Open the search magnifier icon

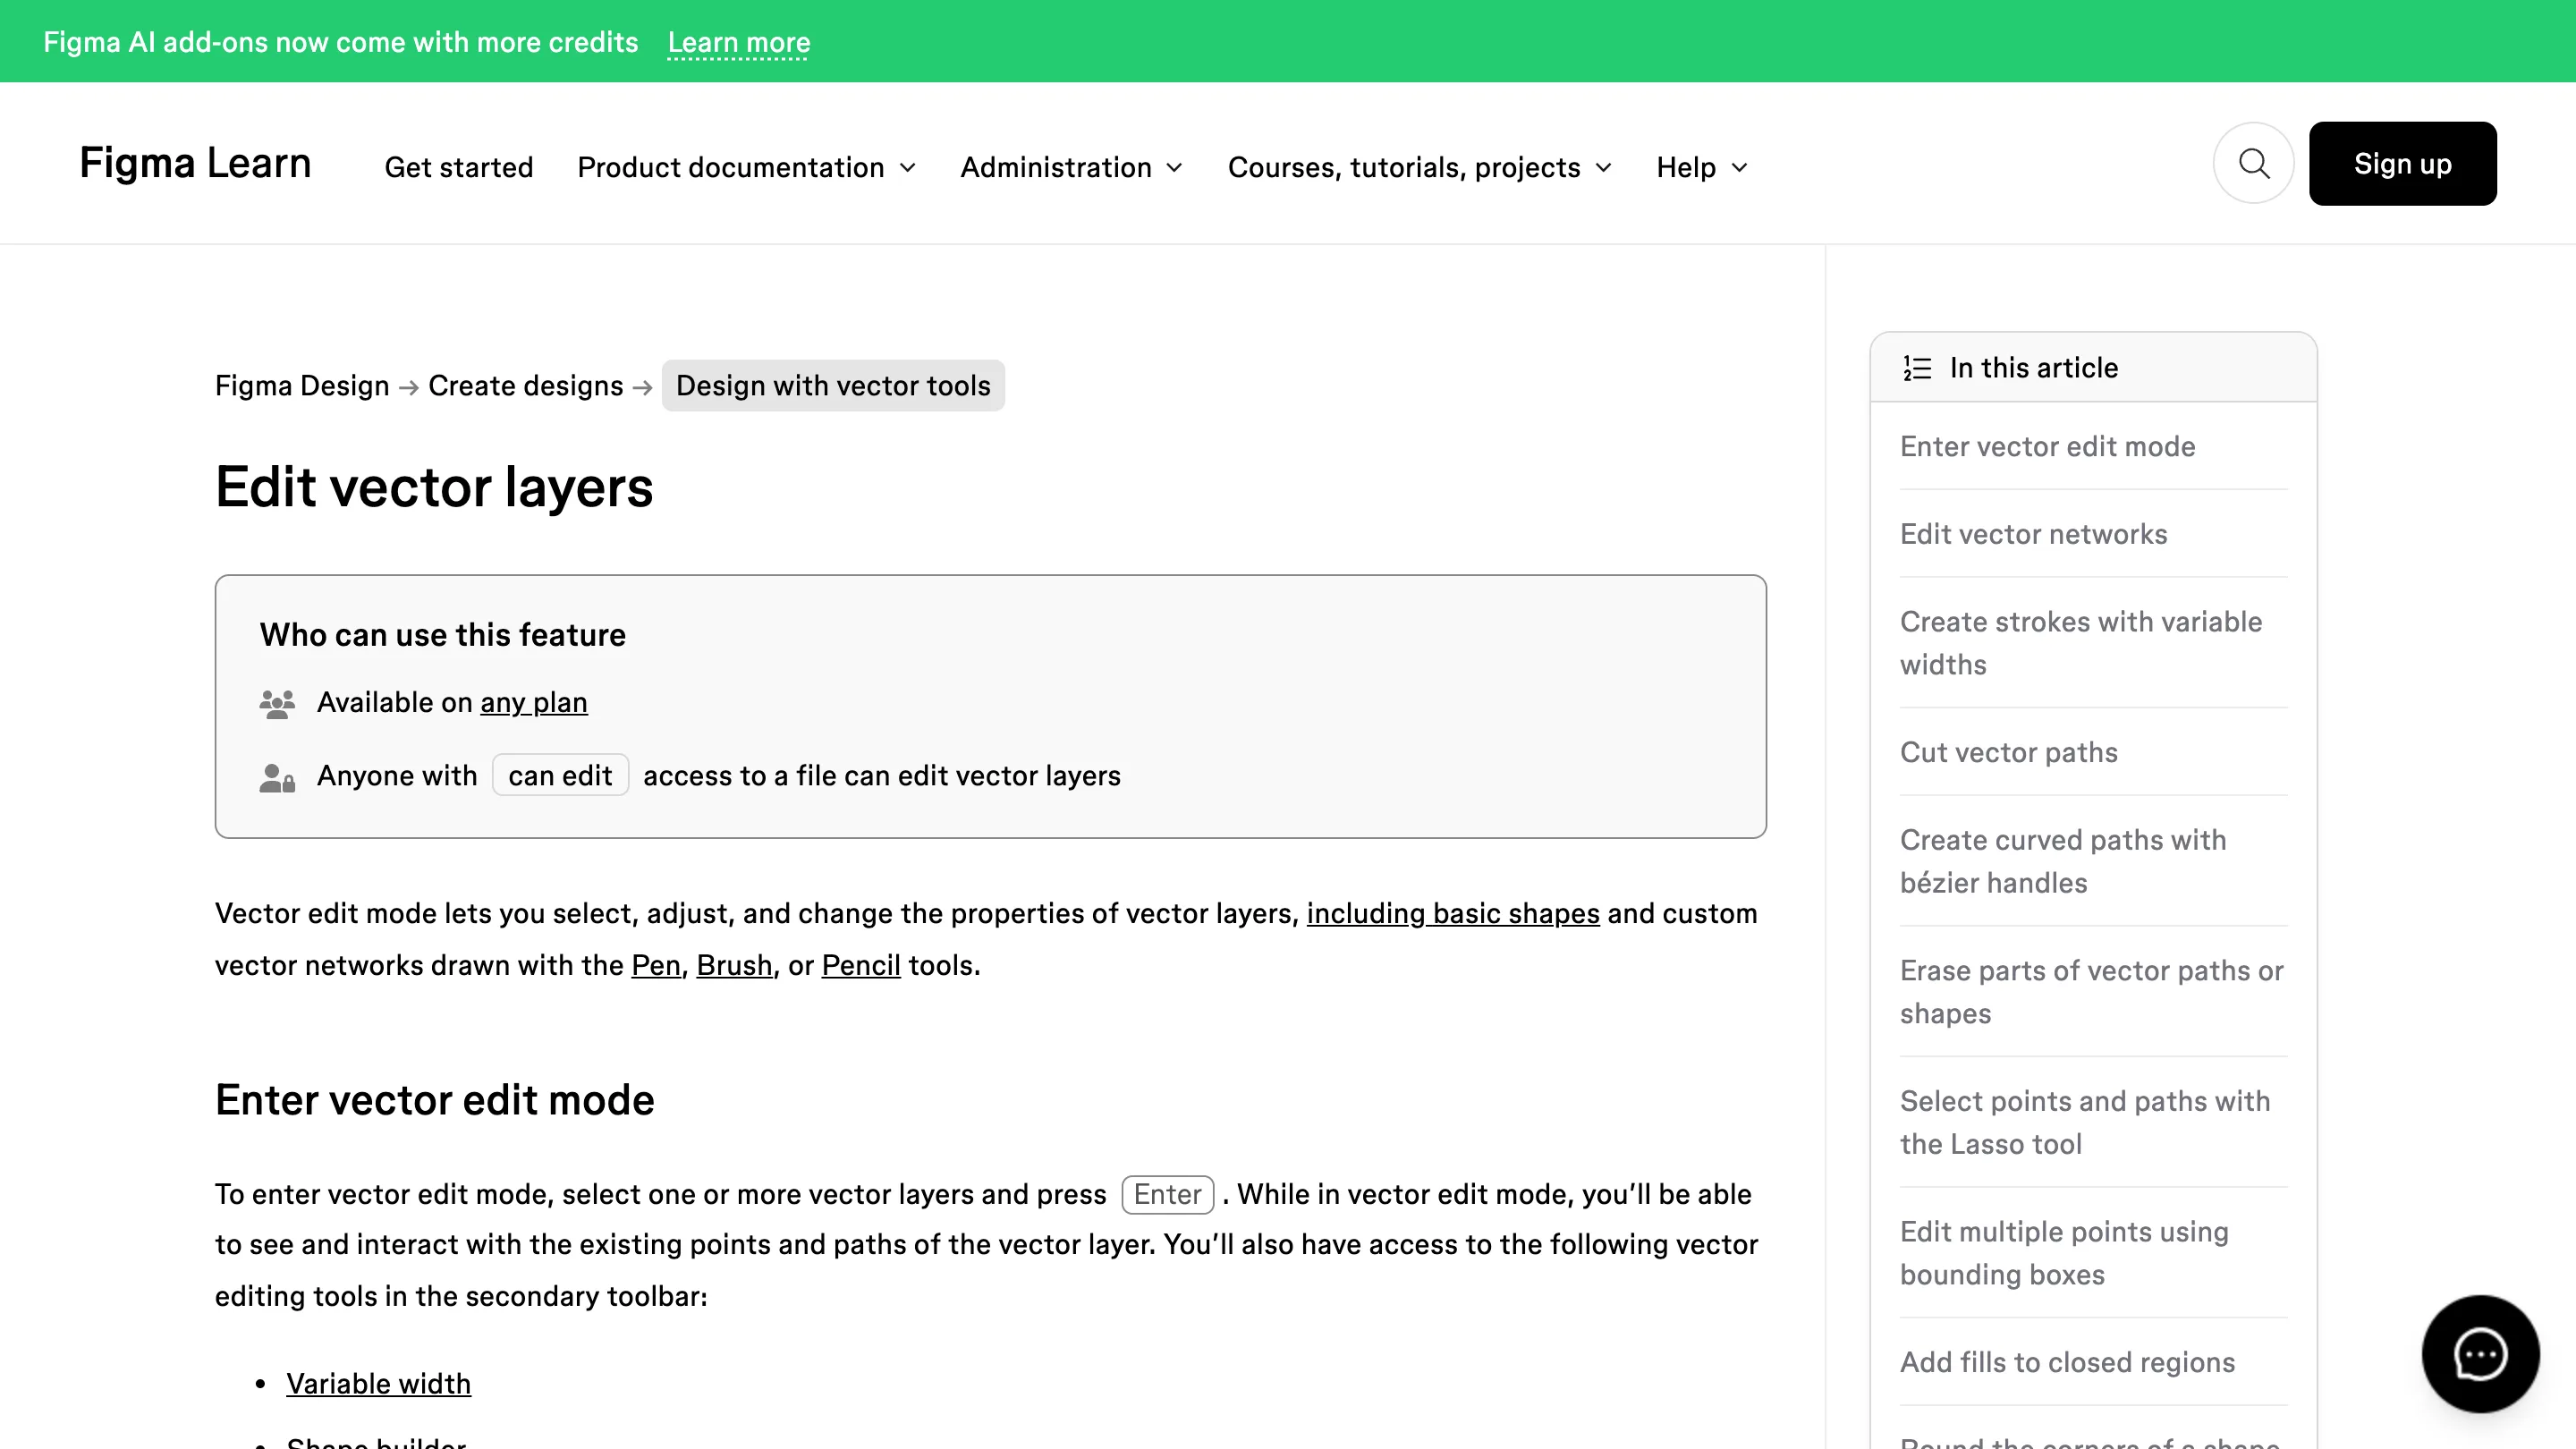2253,163
